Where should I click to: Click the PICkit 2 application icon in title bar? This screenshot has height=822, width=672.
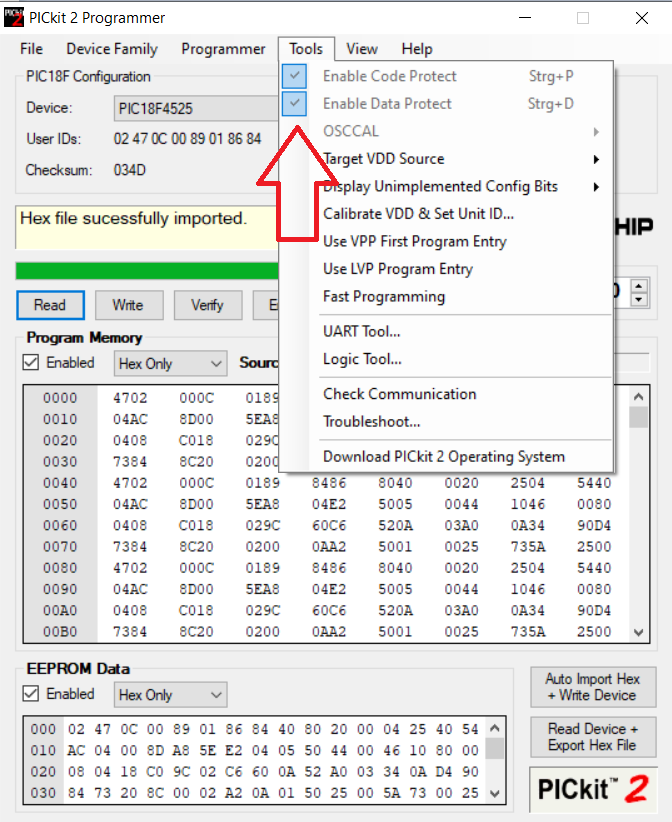coord(14,18)
